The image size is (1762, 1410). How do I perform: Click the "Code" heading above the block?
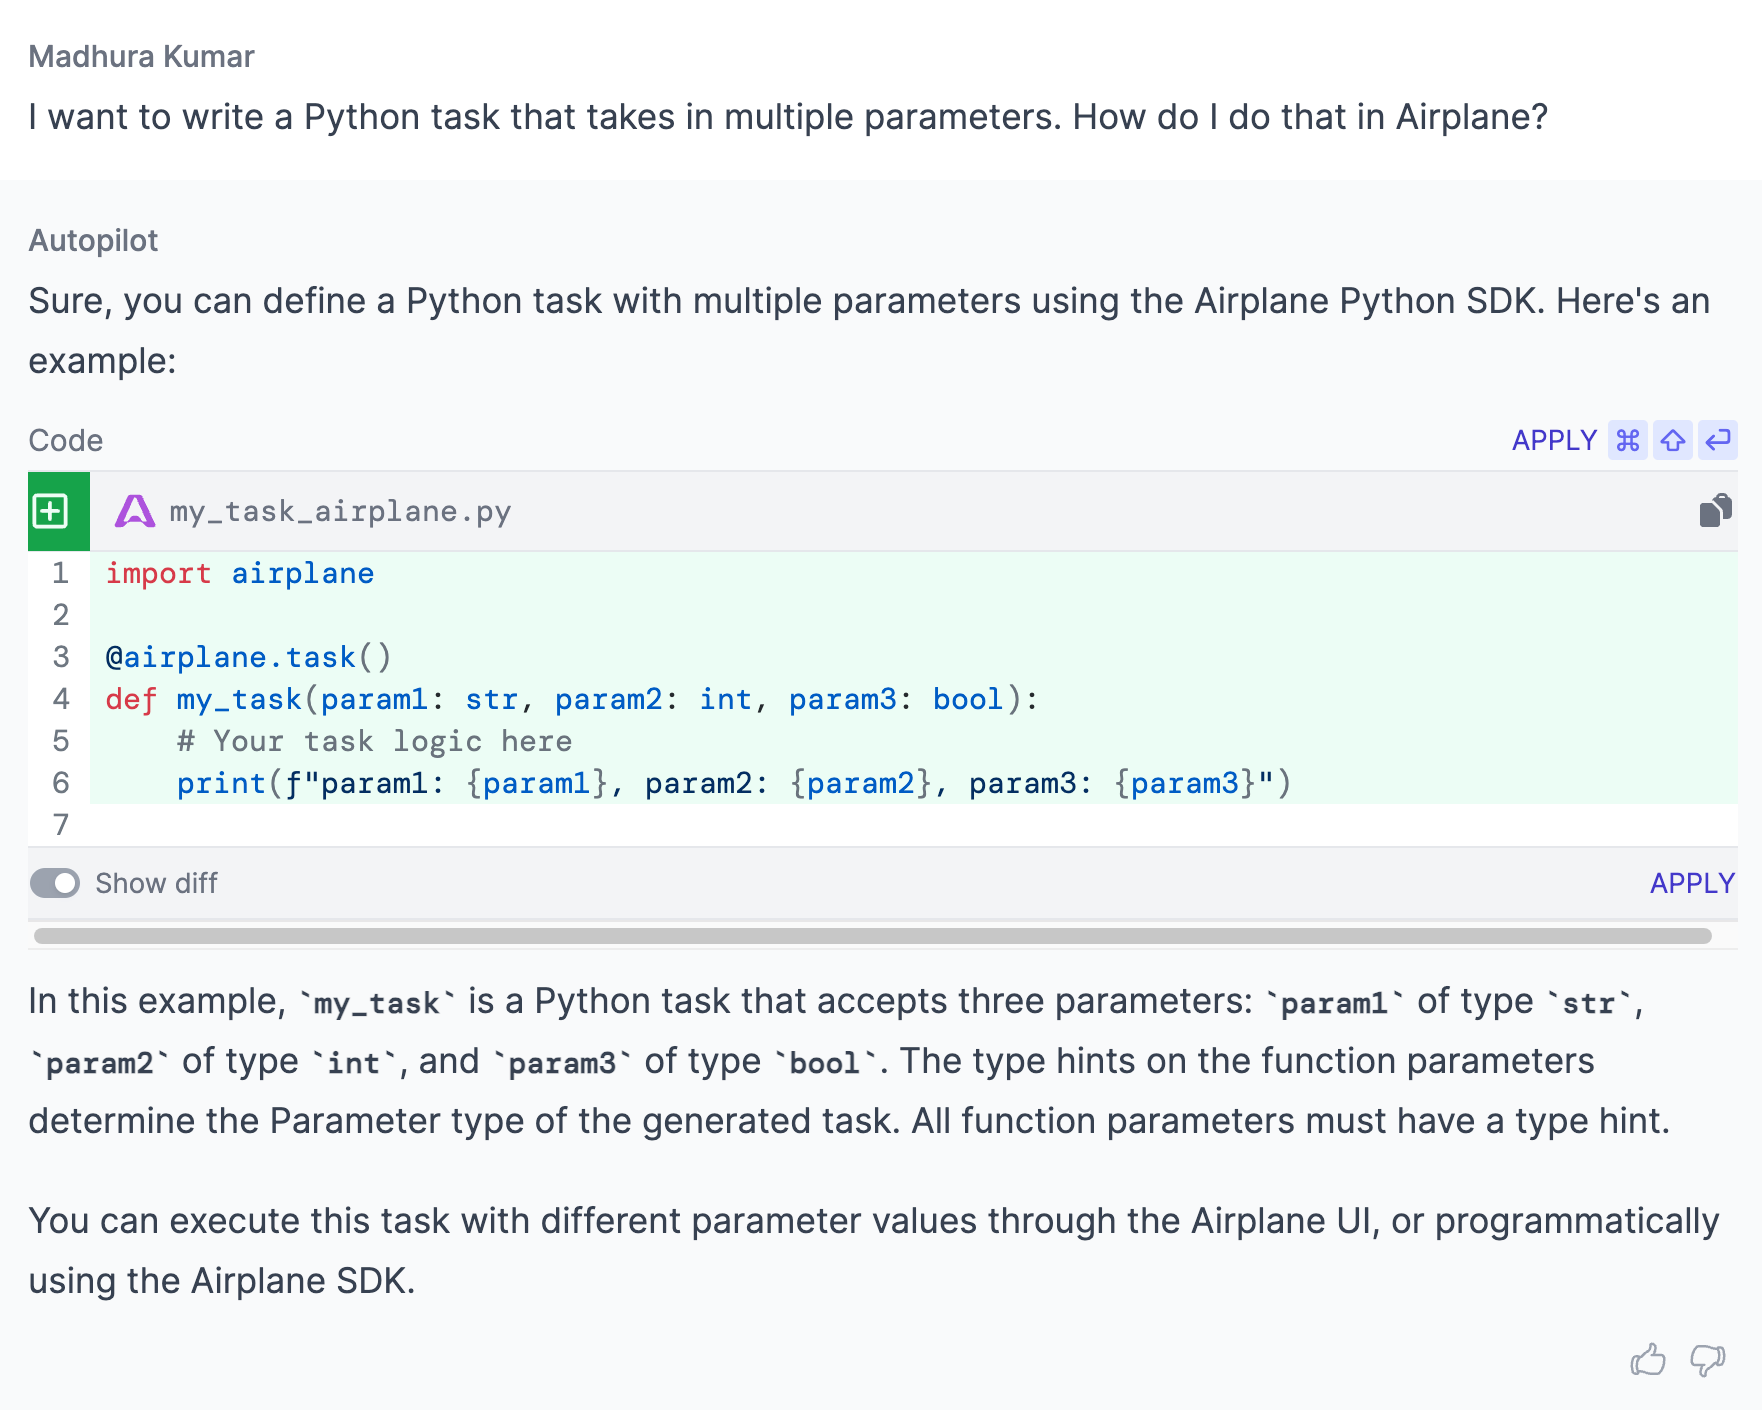[x=66, y=440]
